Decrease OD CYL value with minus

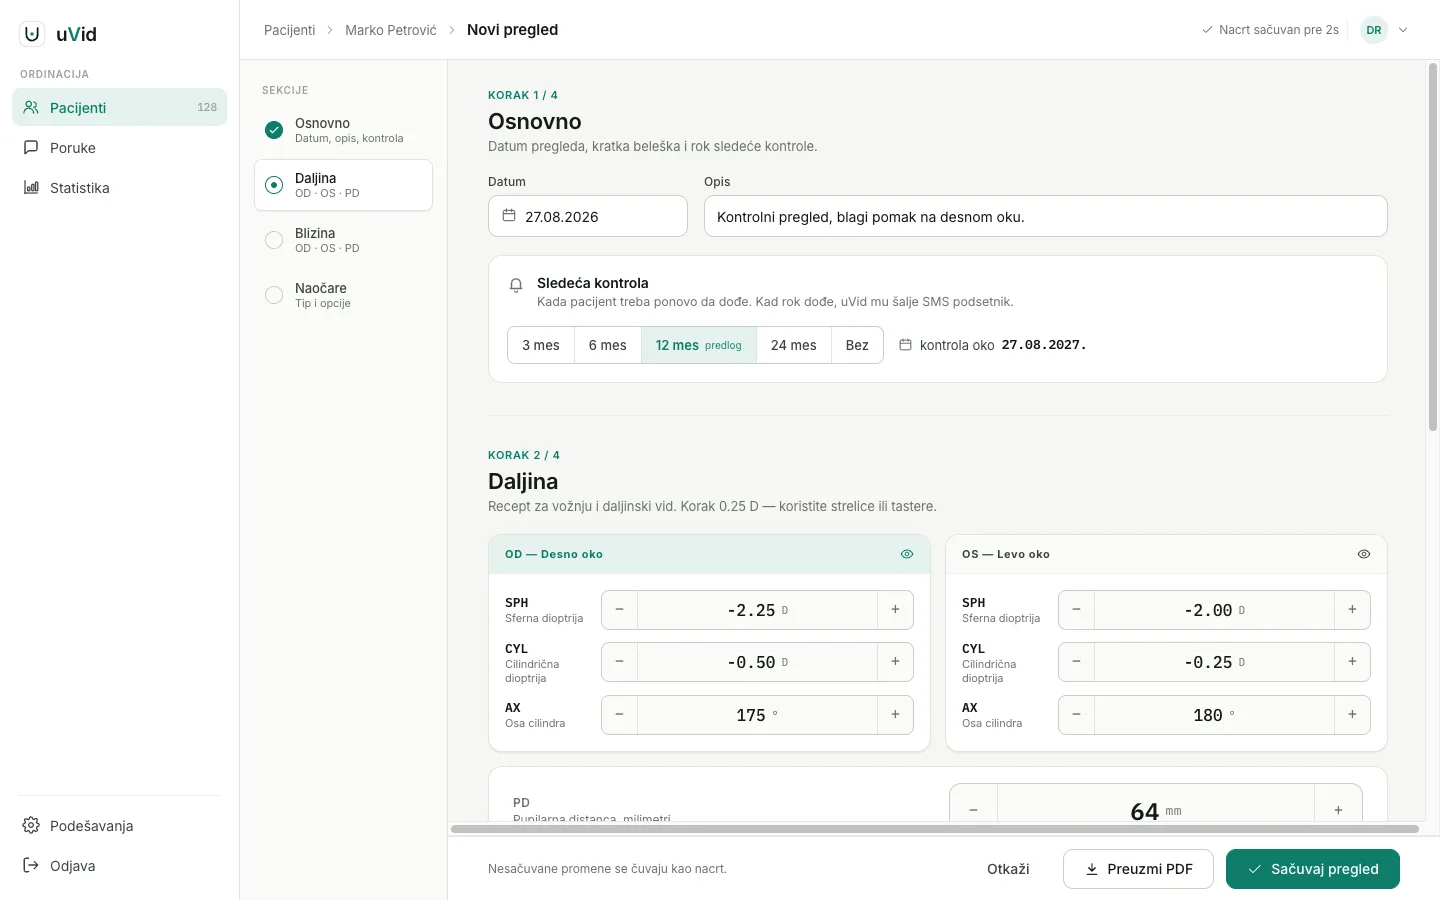click(x=619, y=662)
